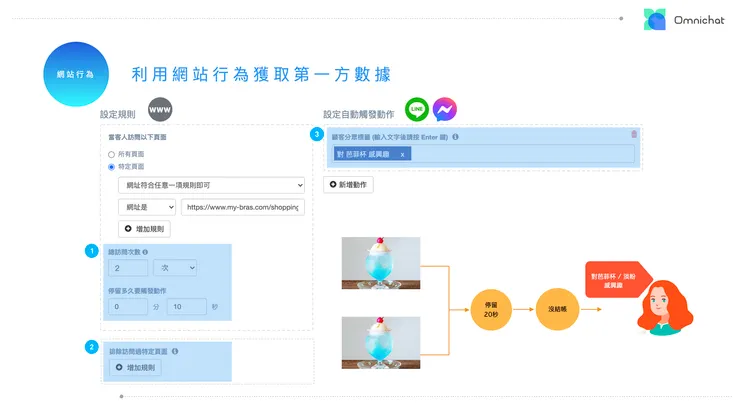Click info icon beside 顧客分眾標籤 label
The image size is (740, 415).
455,137
